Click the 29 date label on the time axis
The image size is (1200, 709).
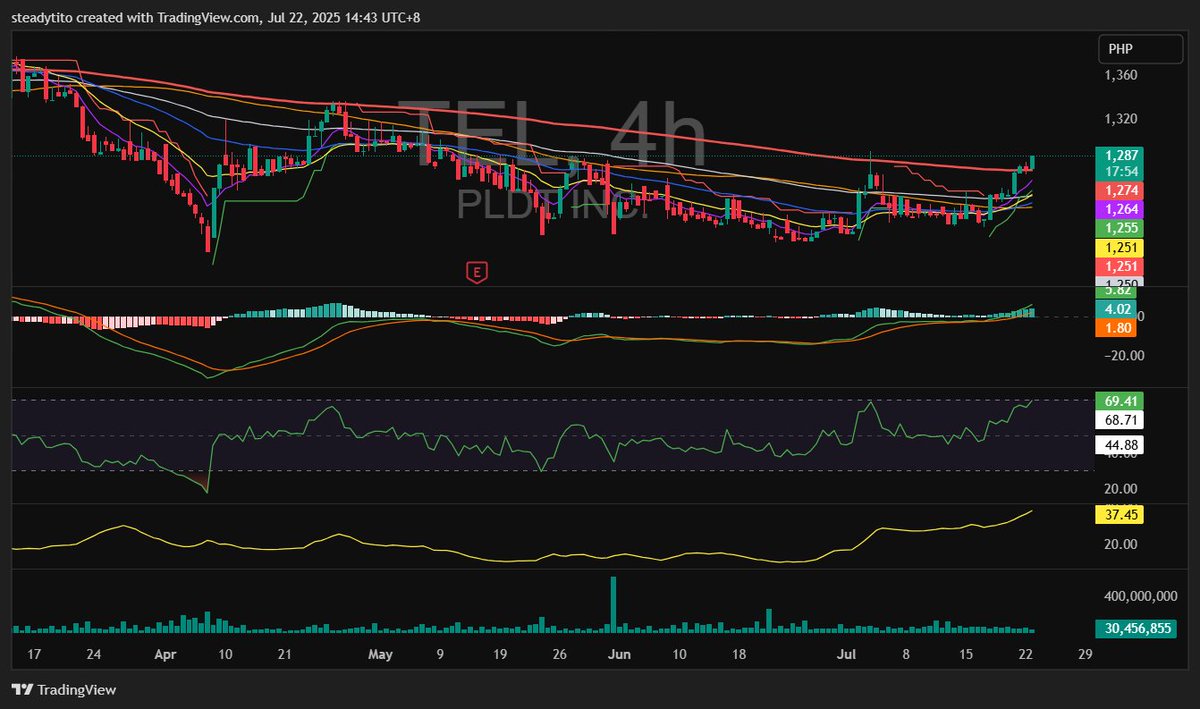click(1084, 656)
